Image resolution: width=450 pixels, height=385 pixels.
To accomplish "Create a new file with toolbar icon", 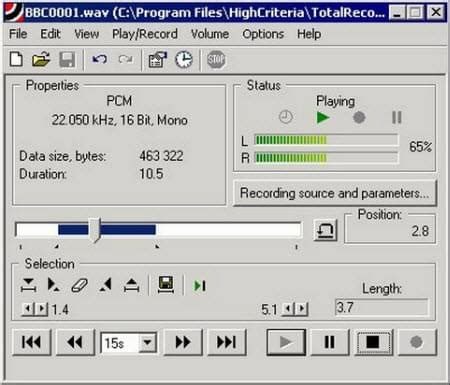I will tap(16, 60).
